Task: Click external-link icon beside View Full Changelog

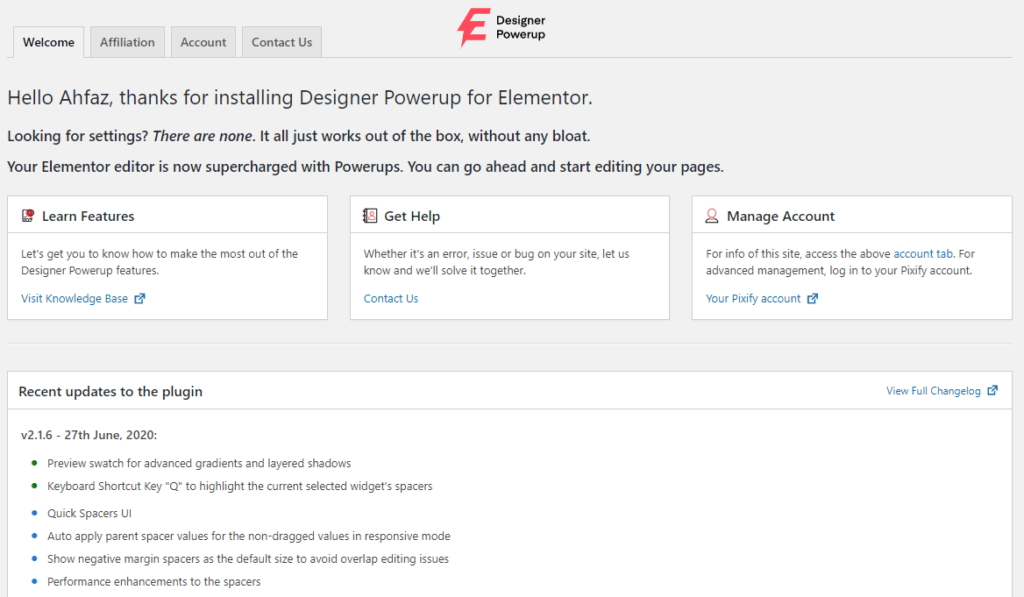Action: tap(993, 391)
